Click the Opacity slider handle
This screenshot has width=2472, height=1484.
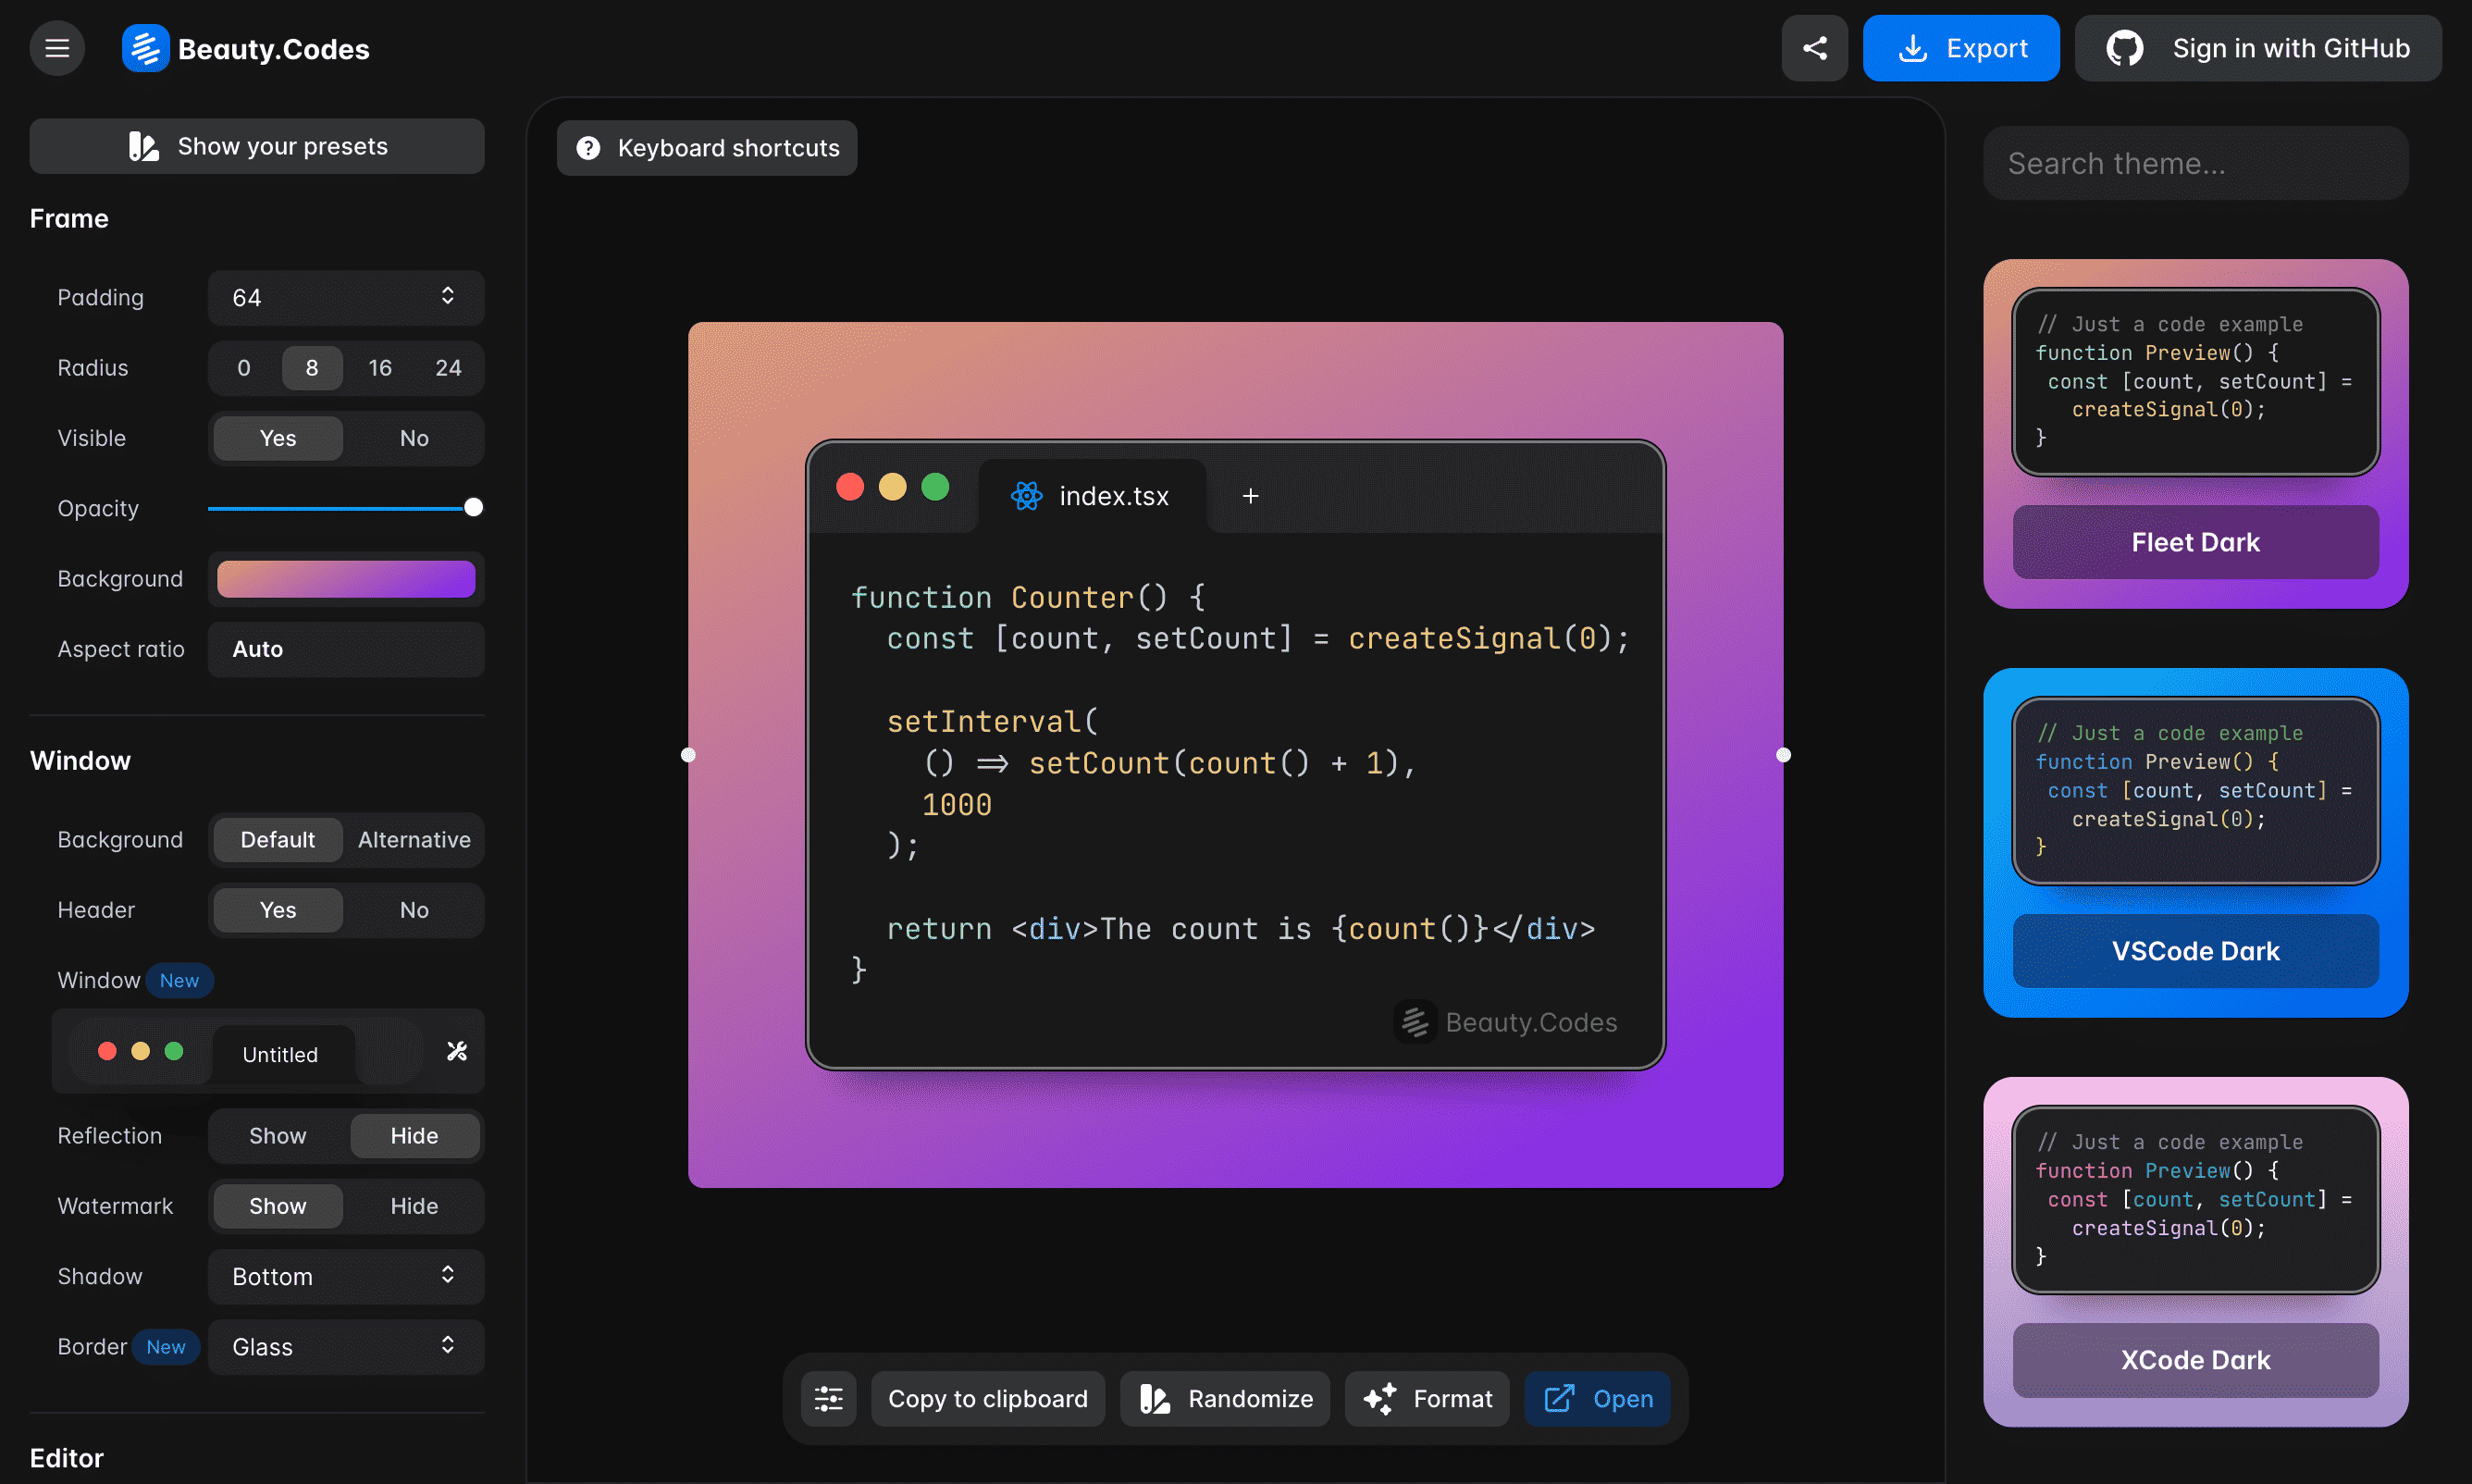(x=473, y=508)
